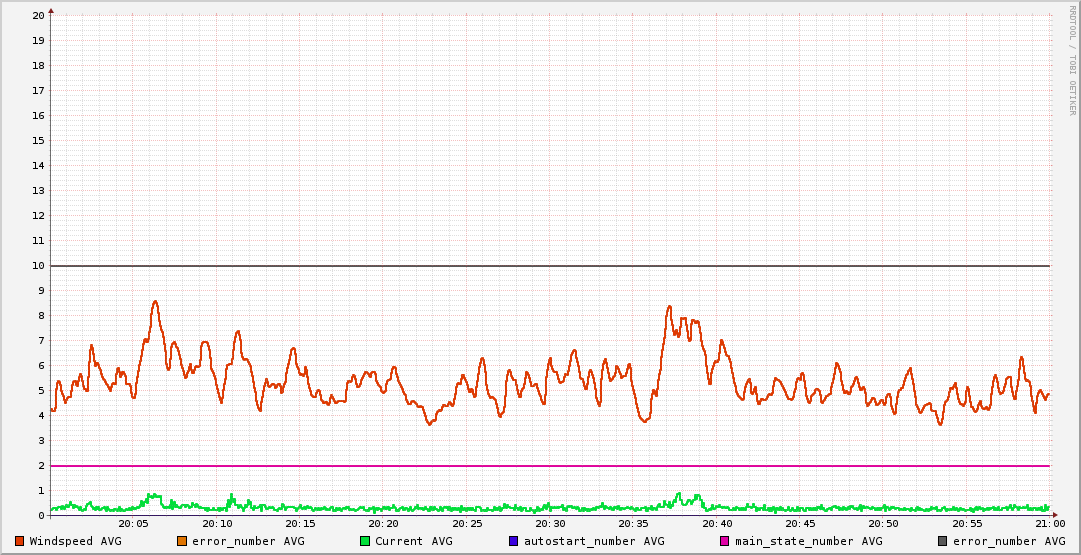The height and width of the screenshot is (555, 1081).
Task: Click the 20:45 time axis label
Action: pyautogui.click(x=800, y=524)
